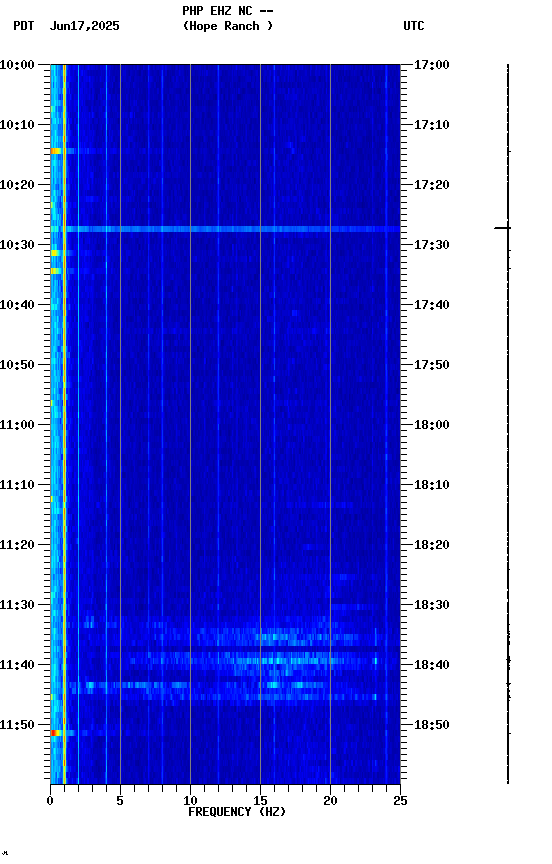Click the 18:40 UTC time label
Image resolution: width=552 pixels, height=864 pixels.
432,665
